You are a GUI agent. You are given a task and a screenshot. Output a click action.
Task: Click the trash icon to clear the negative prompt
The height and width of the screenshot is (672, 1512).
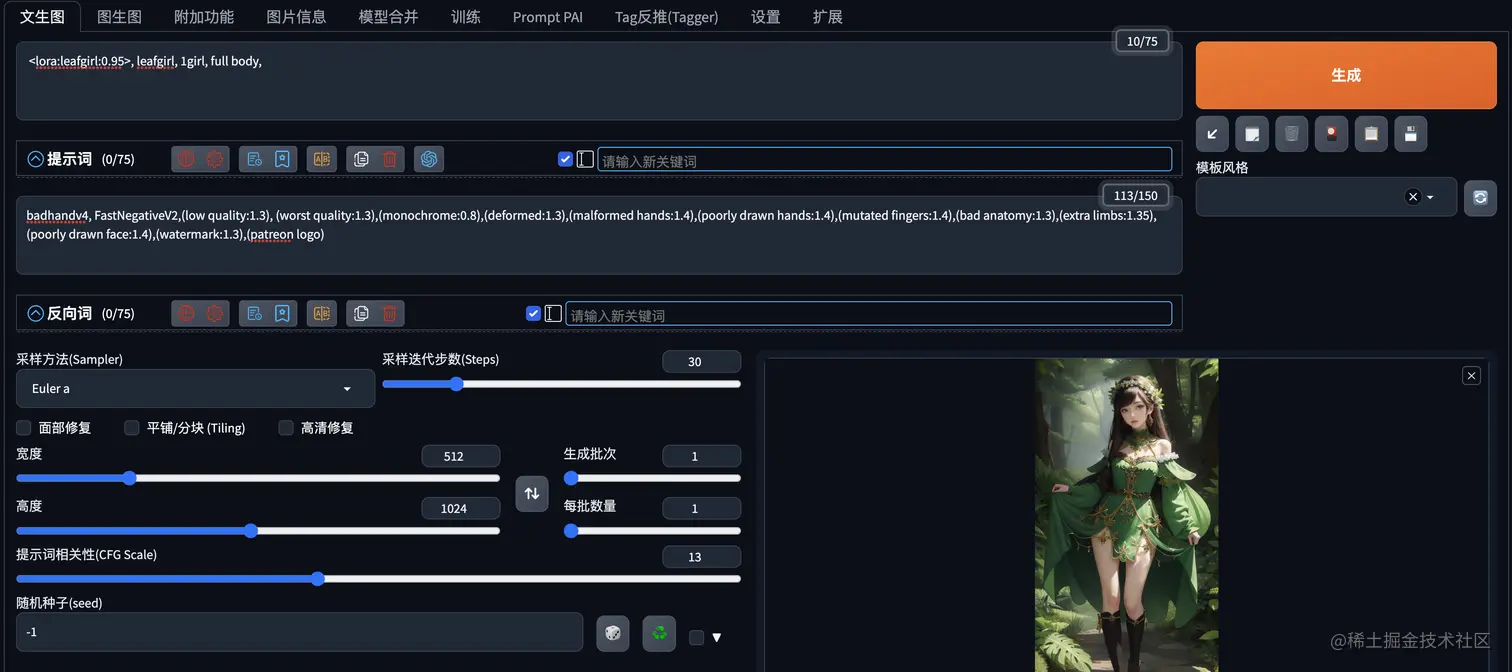(389, 313)
